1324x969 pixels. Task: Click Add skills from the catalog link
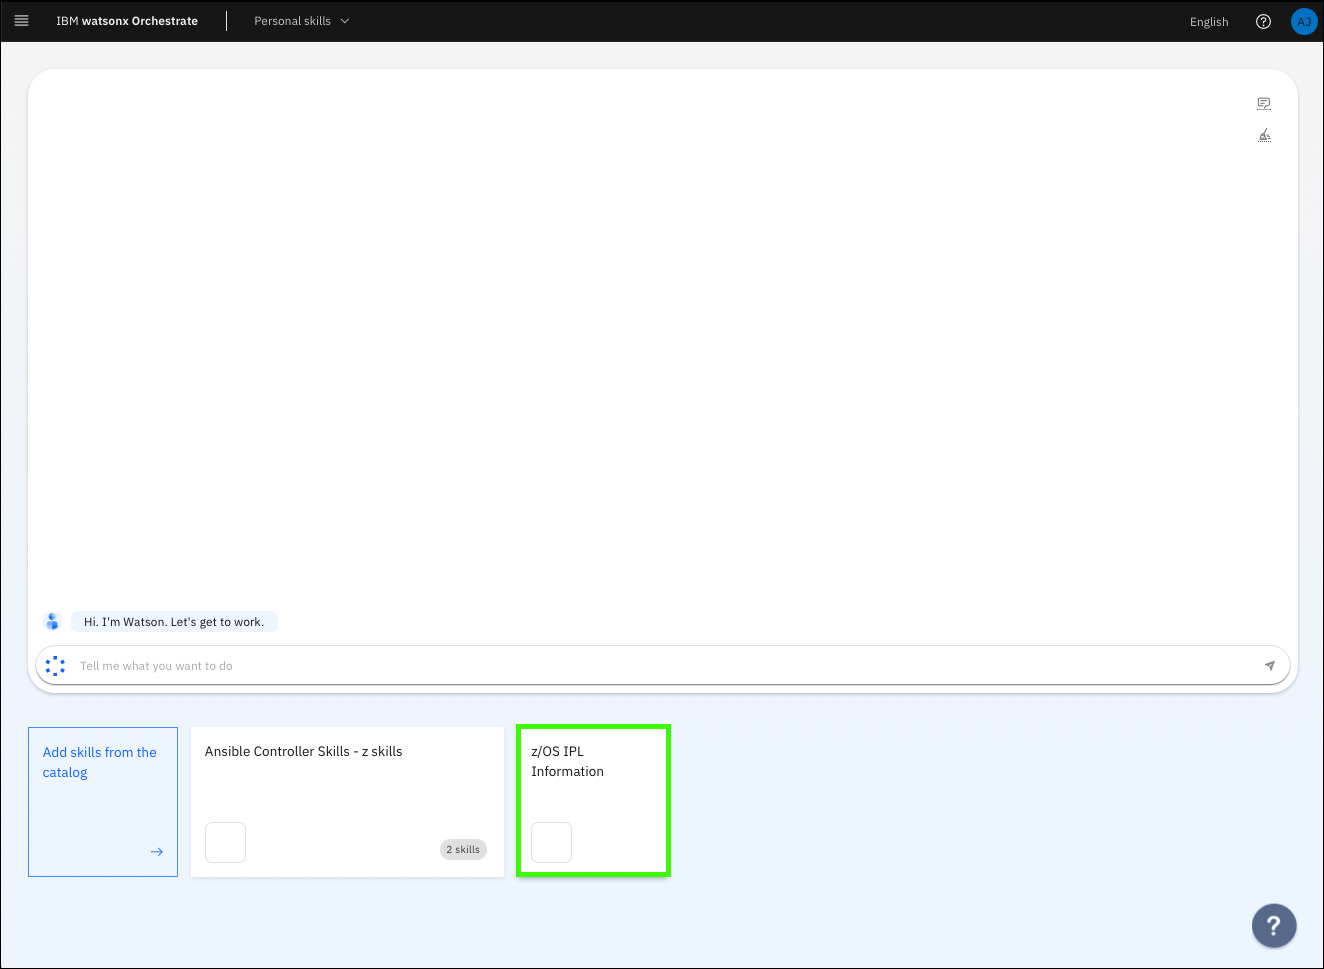(99, 762)
